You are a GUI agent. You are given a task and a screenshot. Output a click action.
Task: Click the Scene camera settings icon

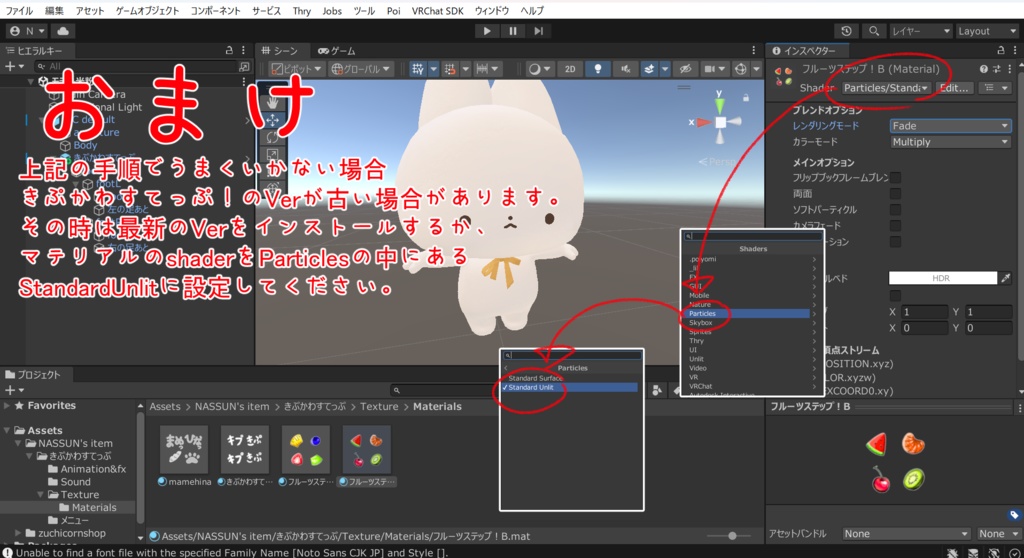click(x=710, y=69)
